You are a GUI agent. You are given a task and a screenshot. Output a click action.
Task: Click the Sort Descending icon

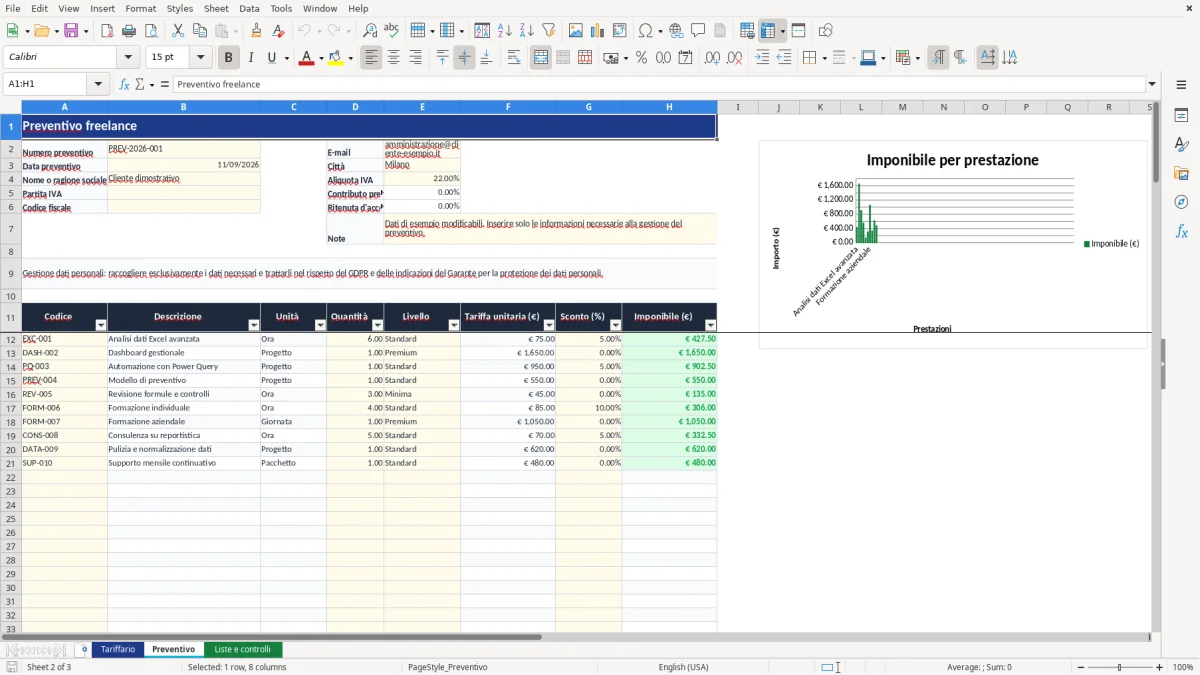pos(526,31)
